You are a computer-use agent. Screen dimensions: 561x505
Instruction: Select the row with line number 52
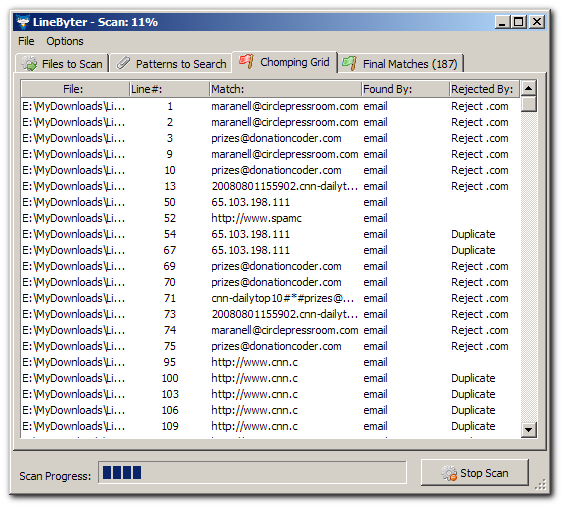click(270, 218)
